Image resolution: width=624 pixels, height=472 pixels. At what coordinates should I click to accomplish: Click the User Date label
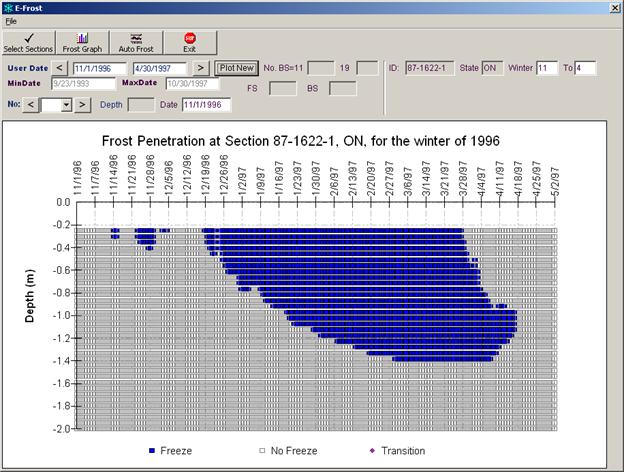click(27, 68)
